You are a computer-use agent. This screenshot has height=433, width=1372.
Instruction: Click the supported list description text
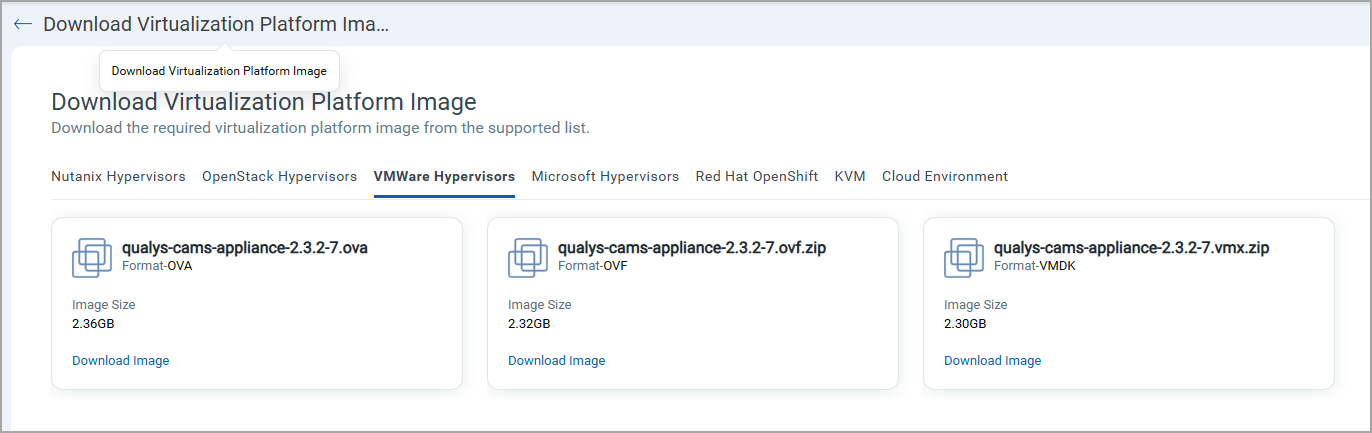tap(320, 128)
